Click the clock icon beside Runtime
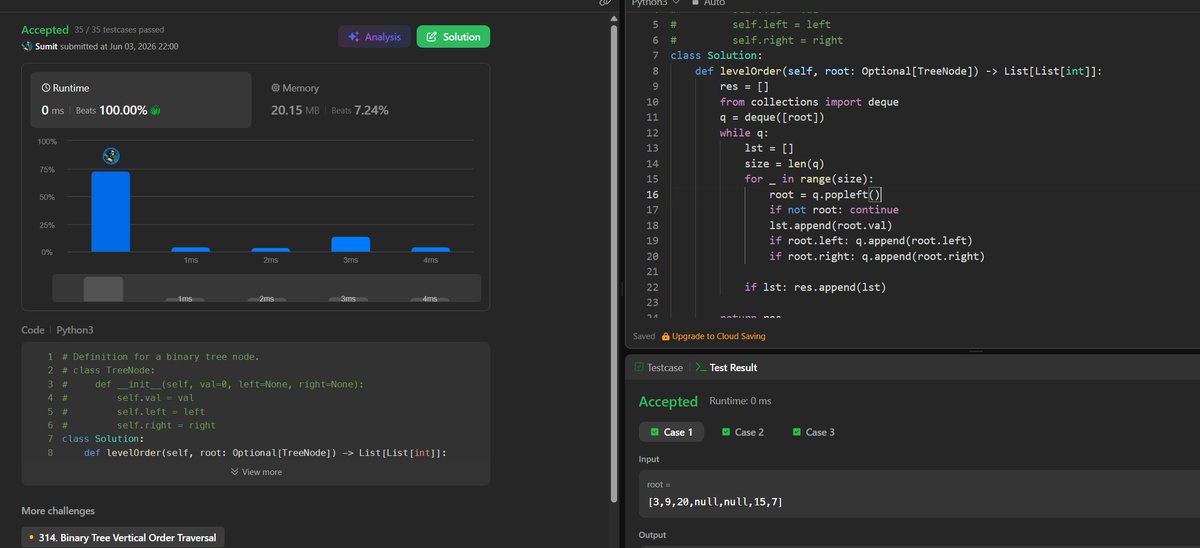Screen dimensions: 1200x548 (46, 88)
